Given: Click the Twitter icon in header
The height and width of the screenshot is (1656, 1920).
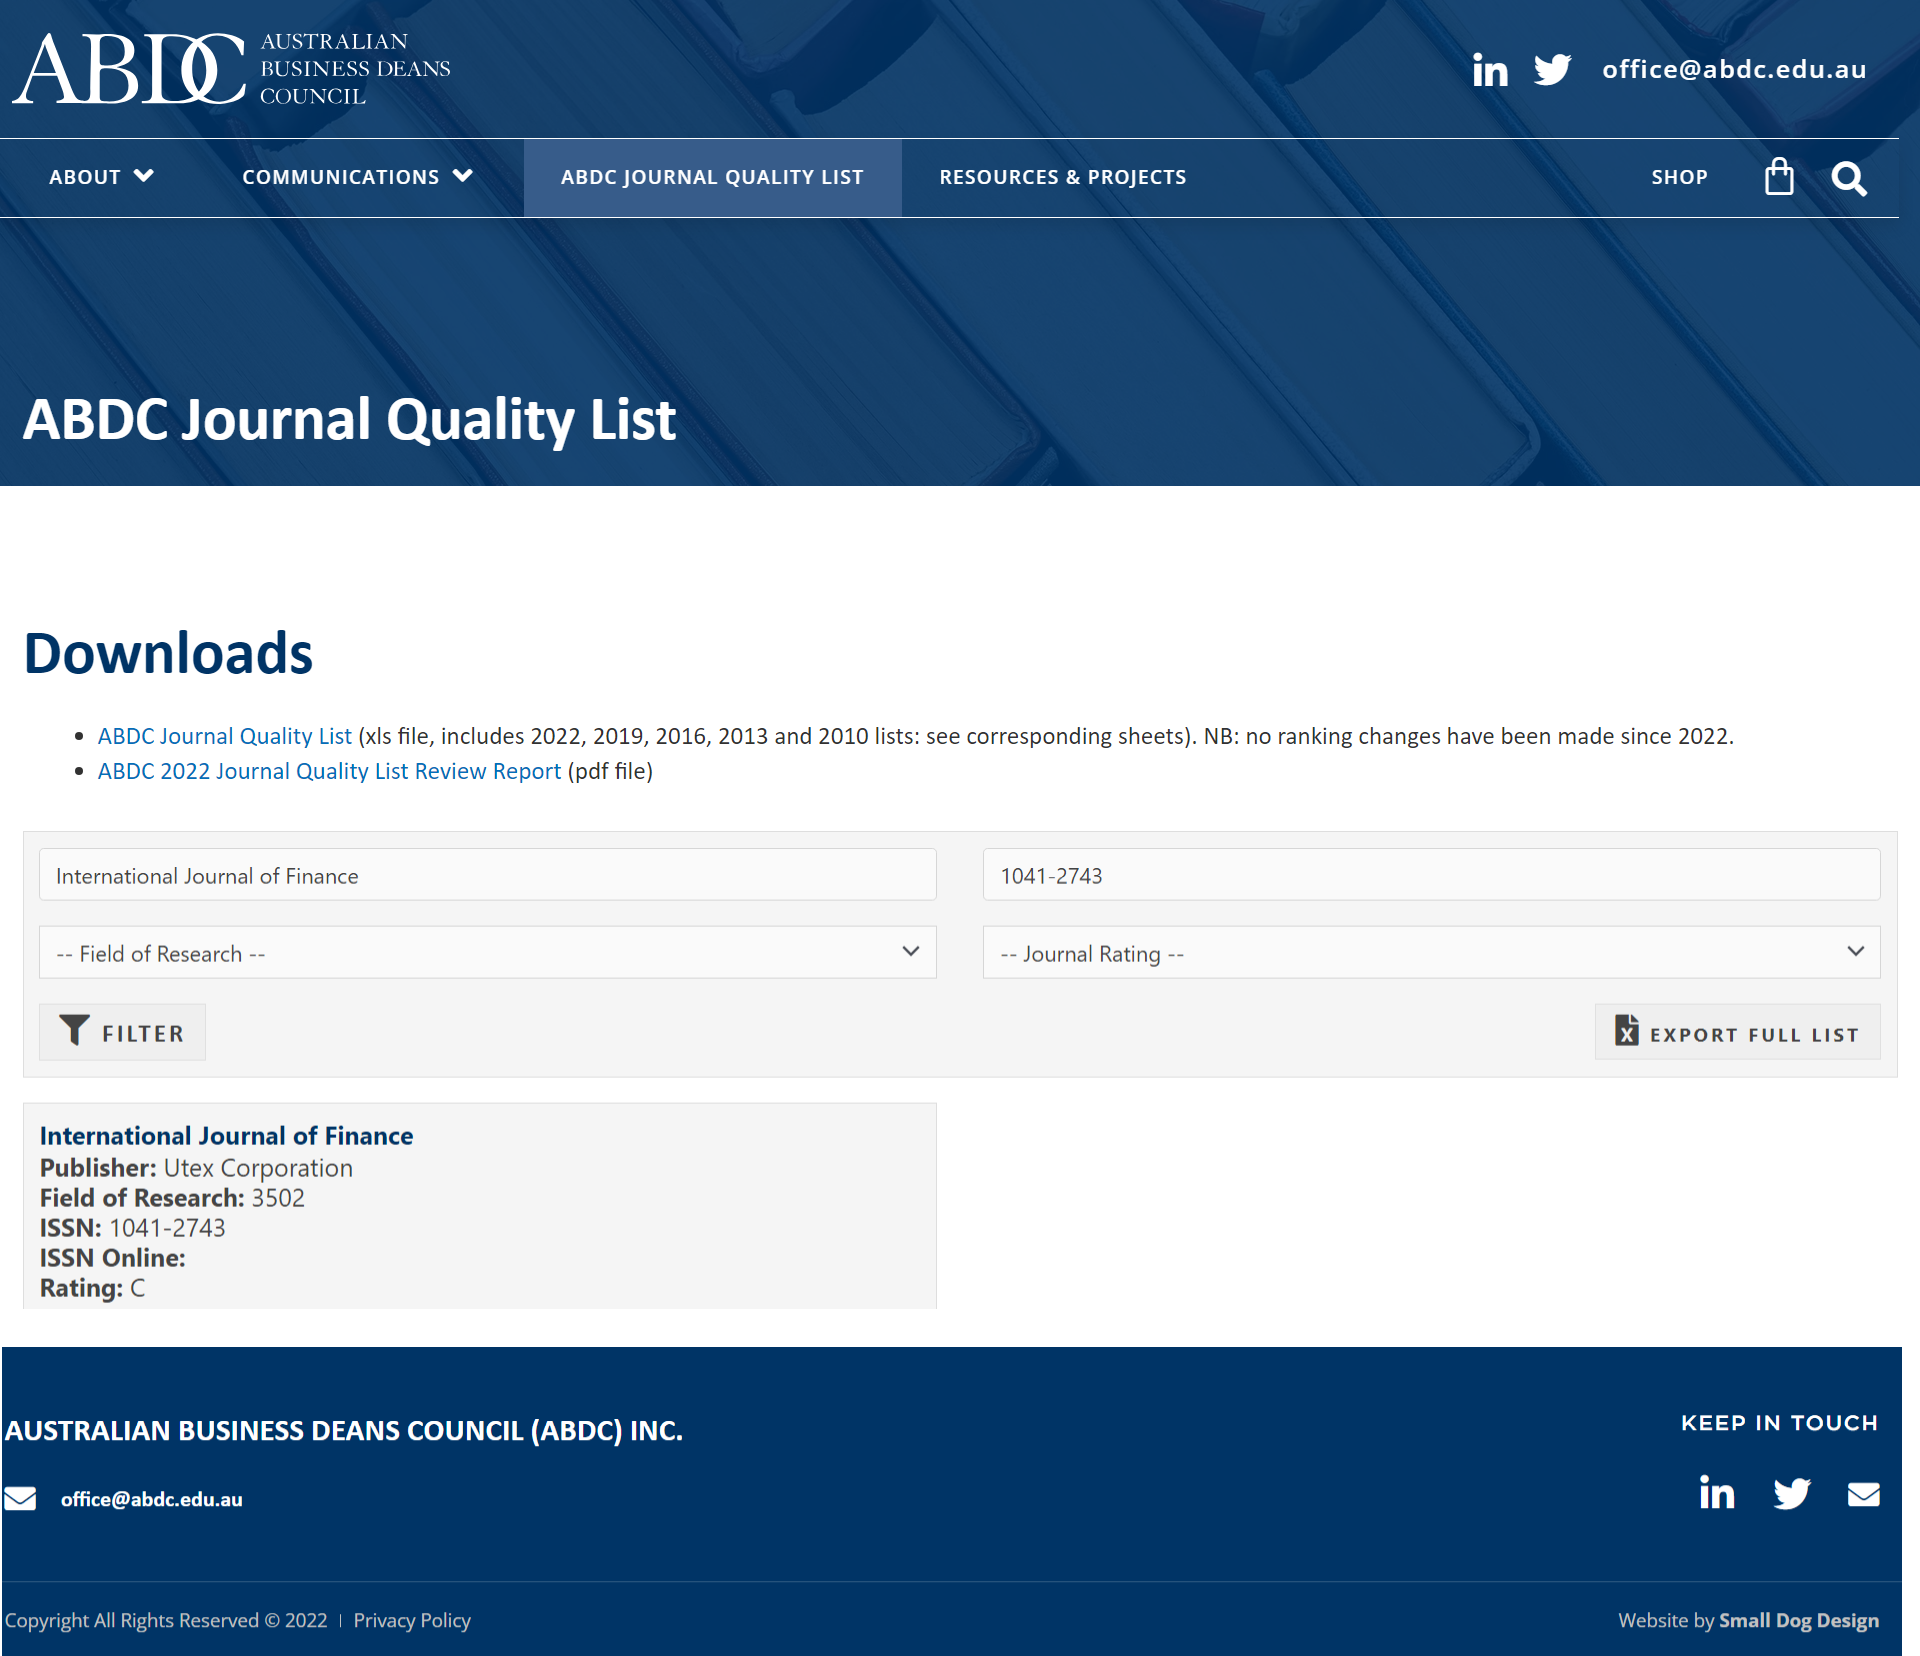Looking at the screenshot, I should coord(1552,70).
